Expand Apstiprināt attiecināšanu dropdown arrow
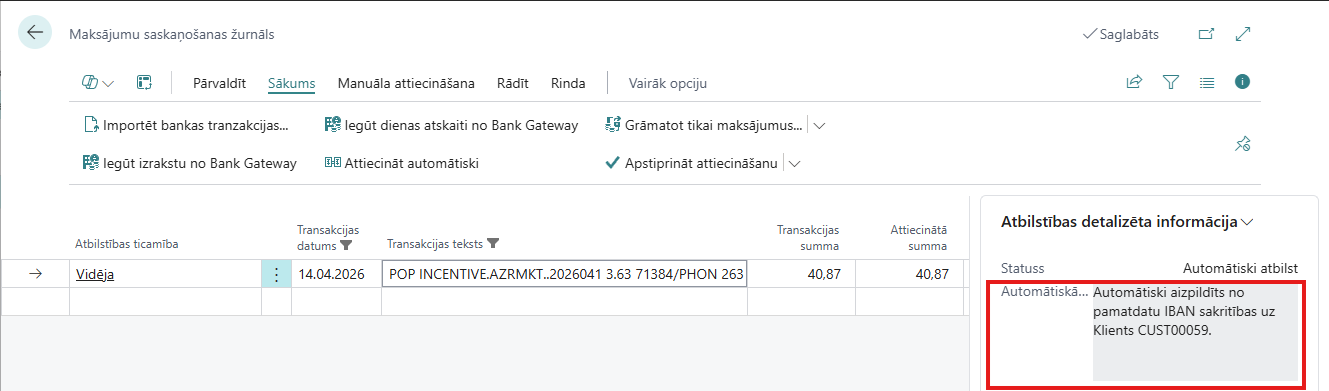 pyautogui.click(x=795, y=163)
